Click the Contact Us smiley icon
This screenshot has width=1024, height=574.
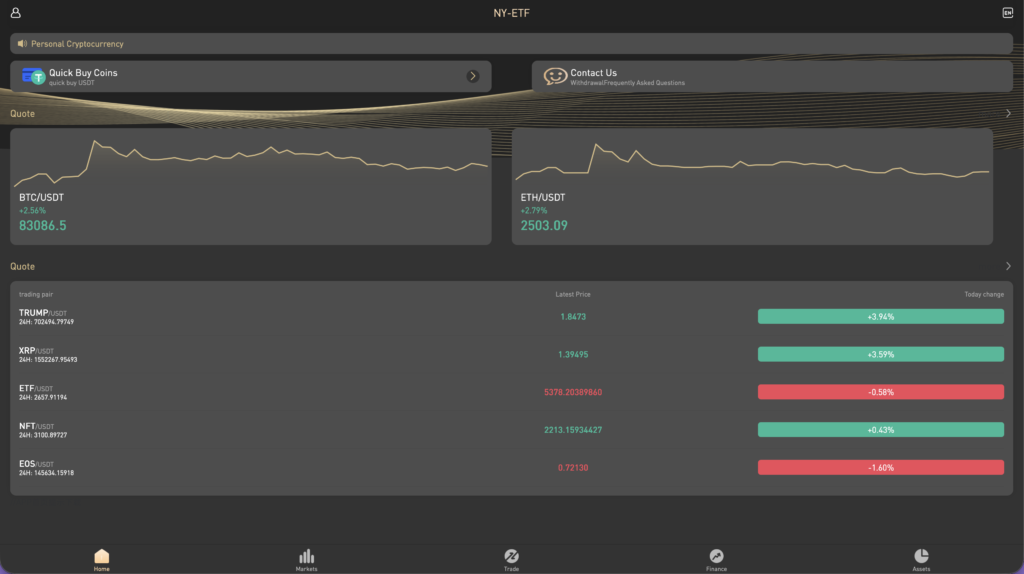click(x=555, y=76)
